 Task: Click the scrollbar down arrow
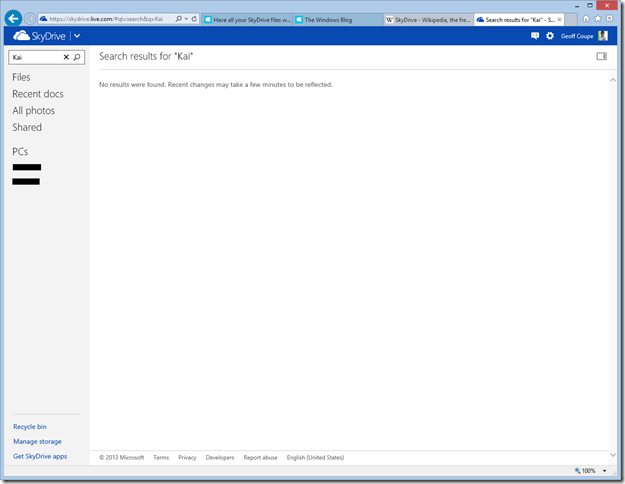(x=613, y=455)
